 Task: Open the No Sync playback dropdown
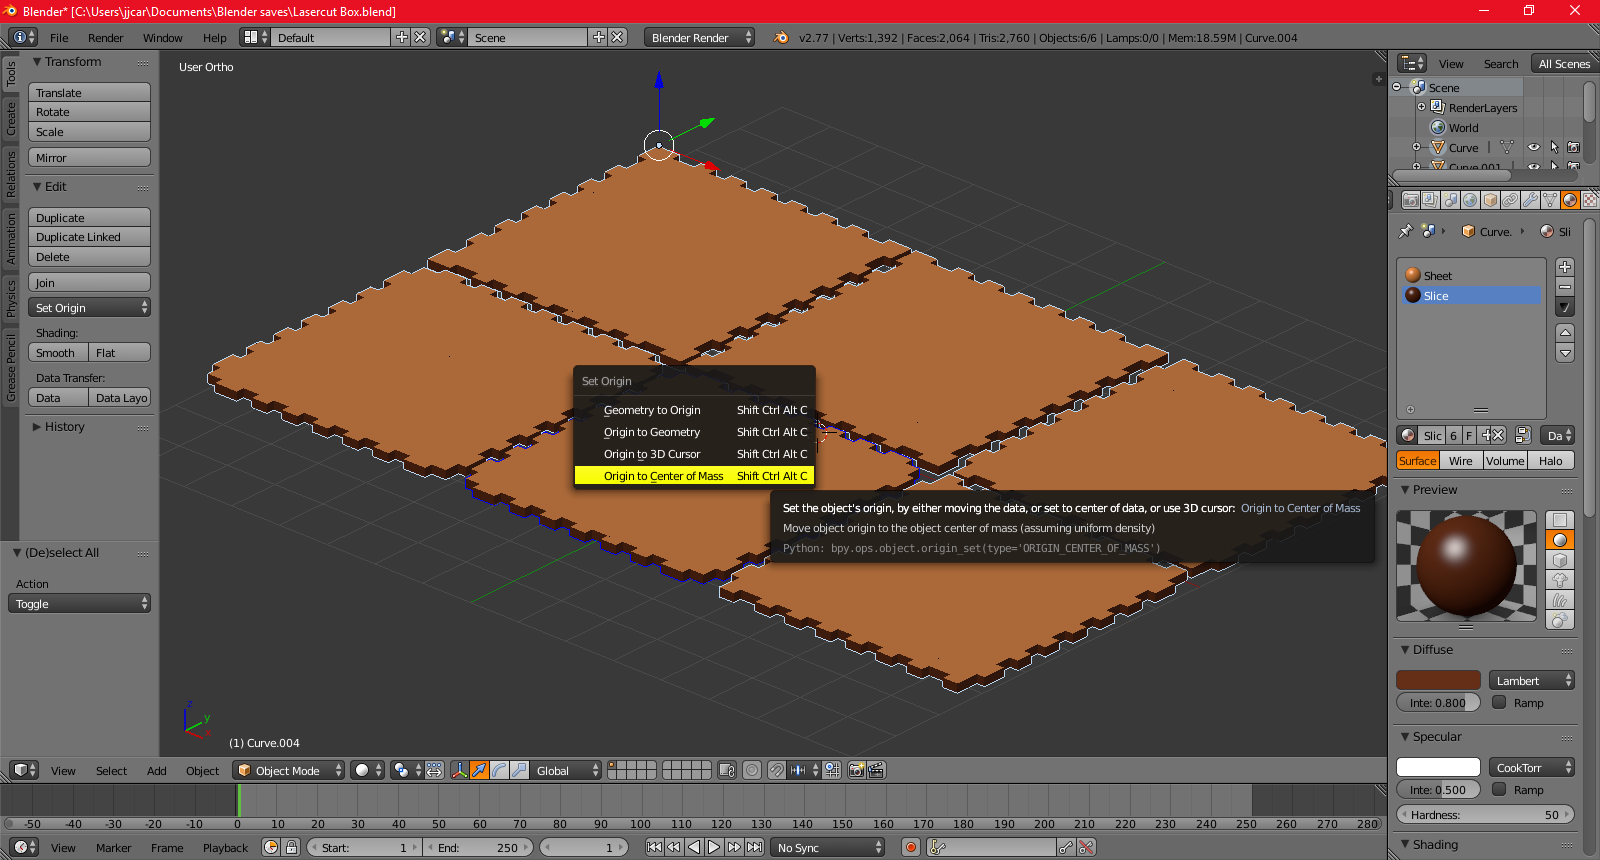[x=828, y=847]
